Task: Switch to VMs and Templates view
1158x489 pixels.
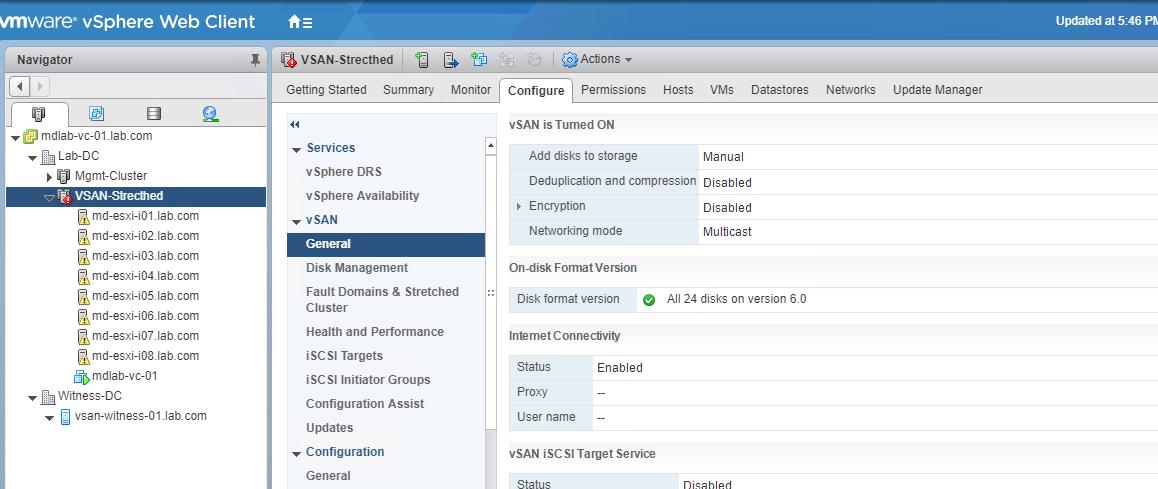Action: click(97, 114)
